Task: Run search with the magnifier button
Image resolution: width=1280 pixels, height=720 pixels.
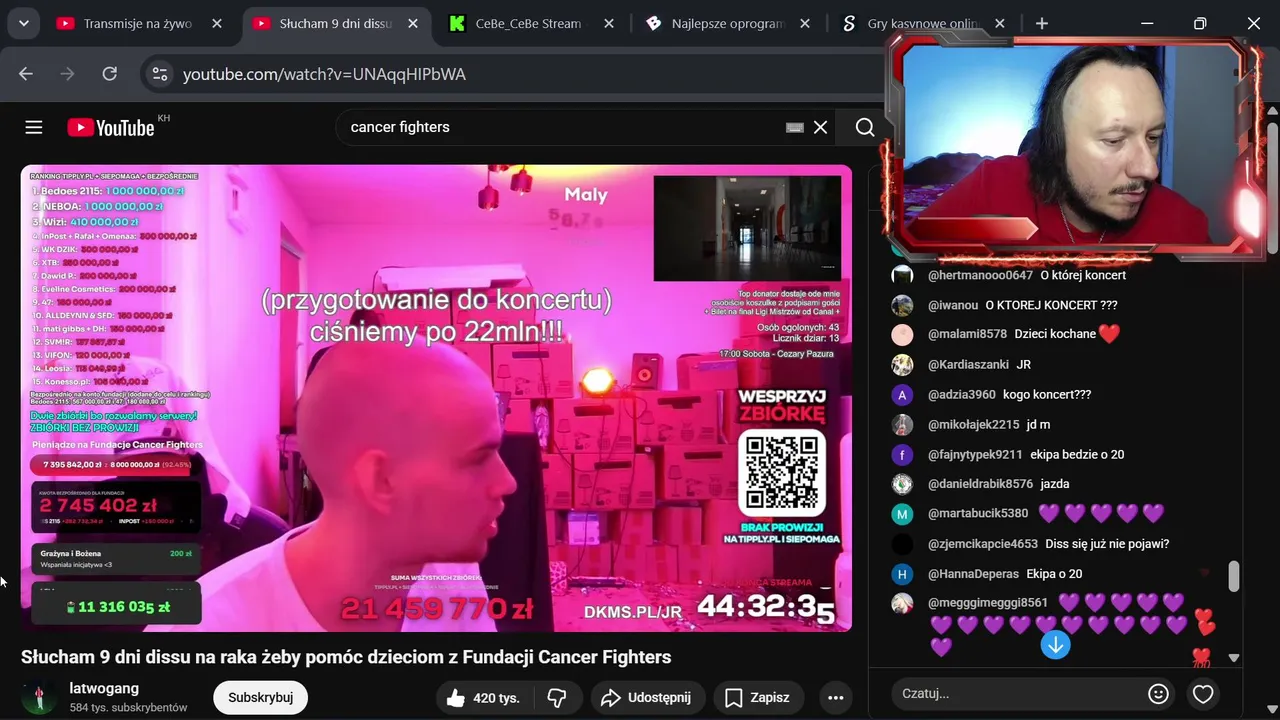Action: pyautogui.click(x=865, y=127)
